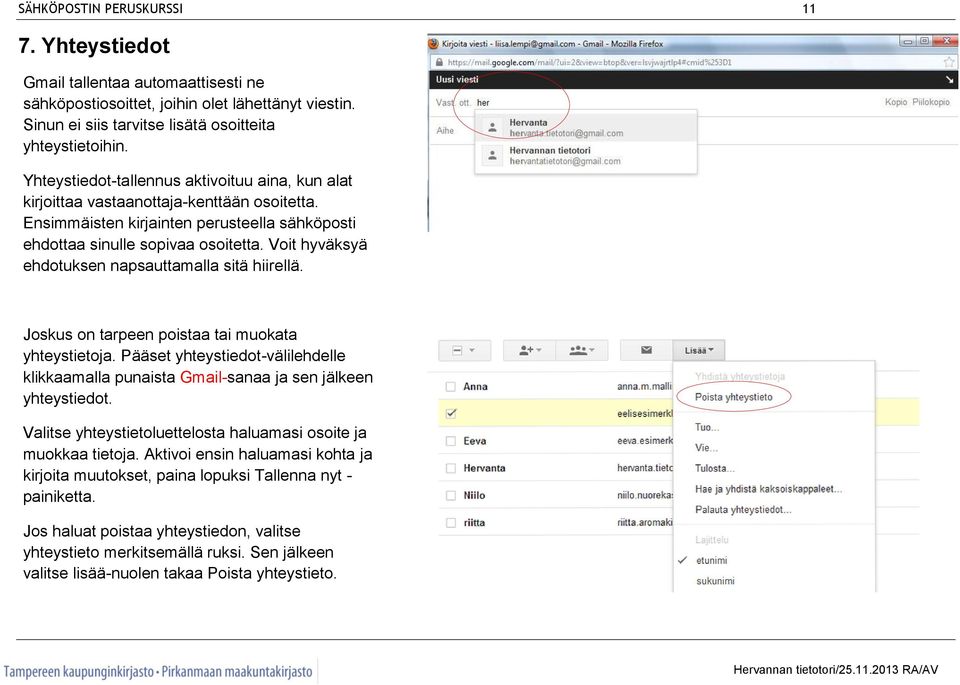The height and width of the screenshot is (685, 960).
Task: Tick the checkbox for contact Eeva
Action: click(x=451, y=441)
